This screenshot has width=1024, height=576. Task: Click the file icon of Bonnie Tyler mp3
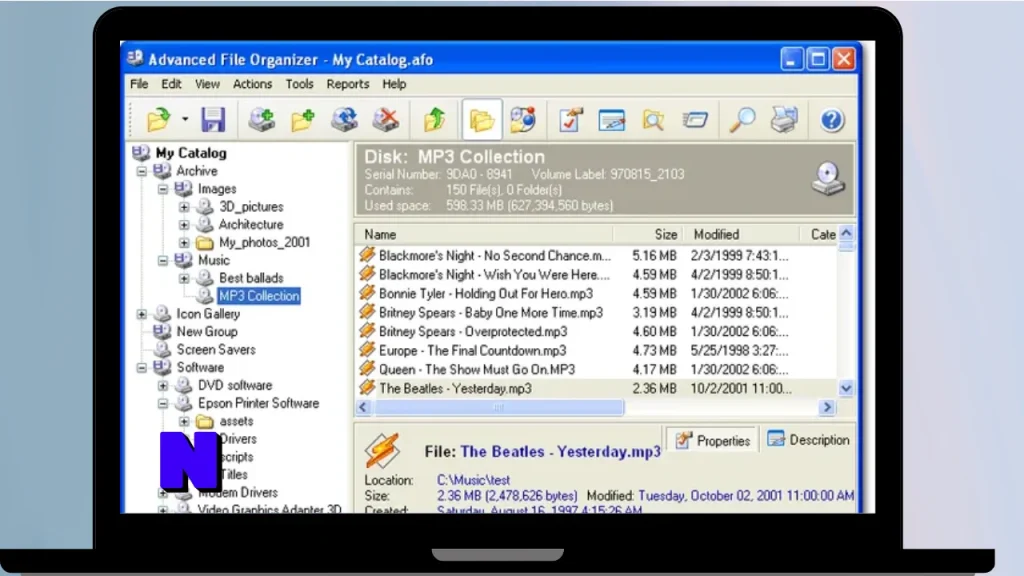point(367,293)
